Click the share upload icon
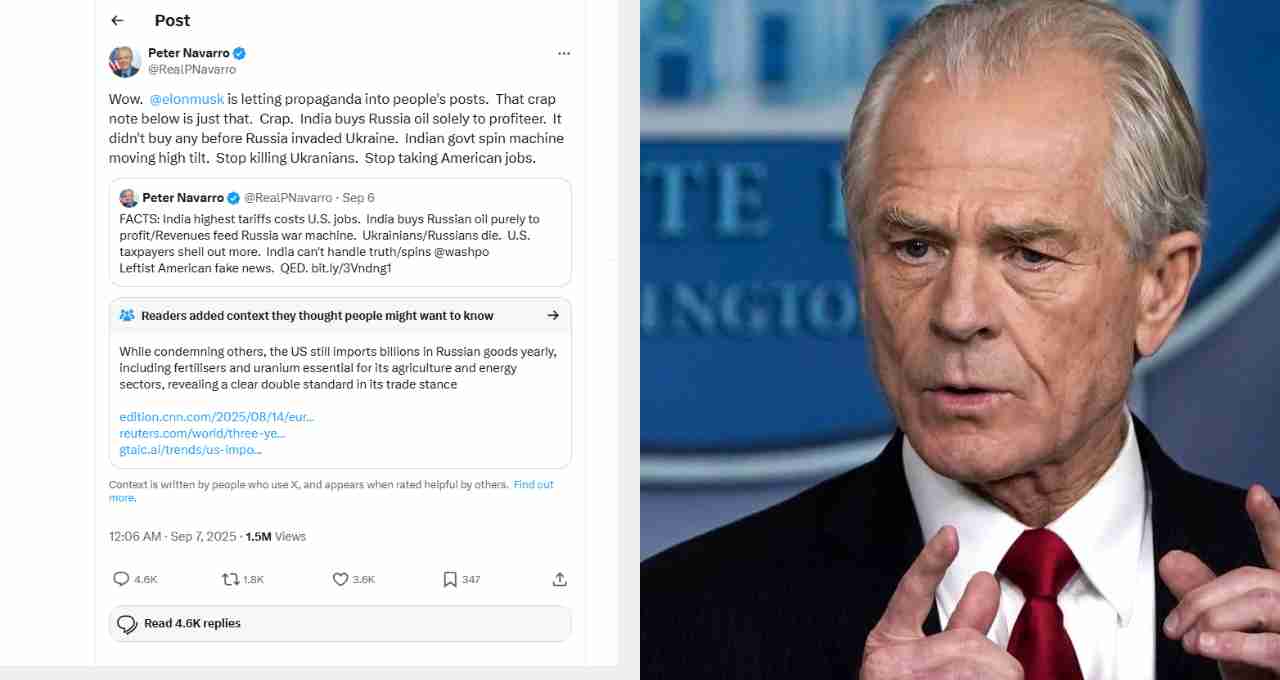Image resolution: width=1280 pixels, height=680 pixels. click(560, 579)
